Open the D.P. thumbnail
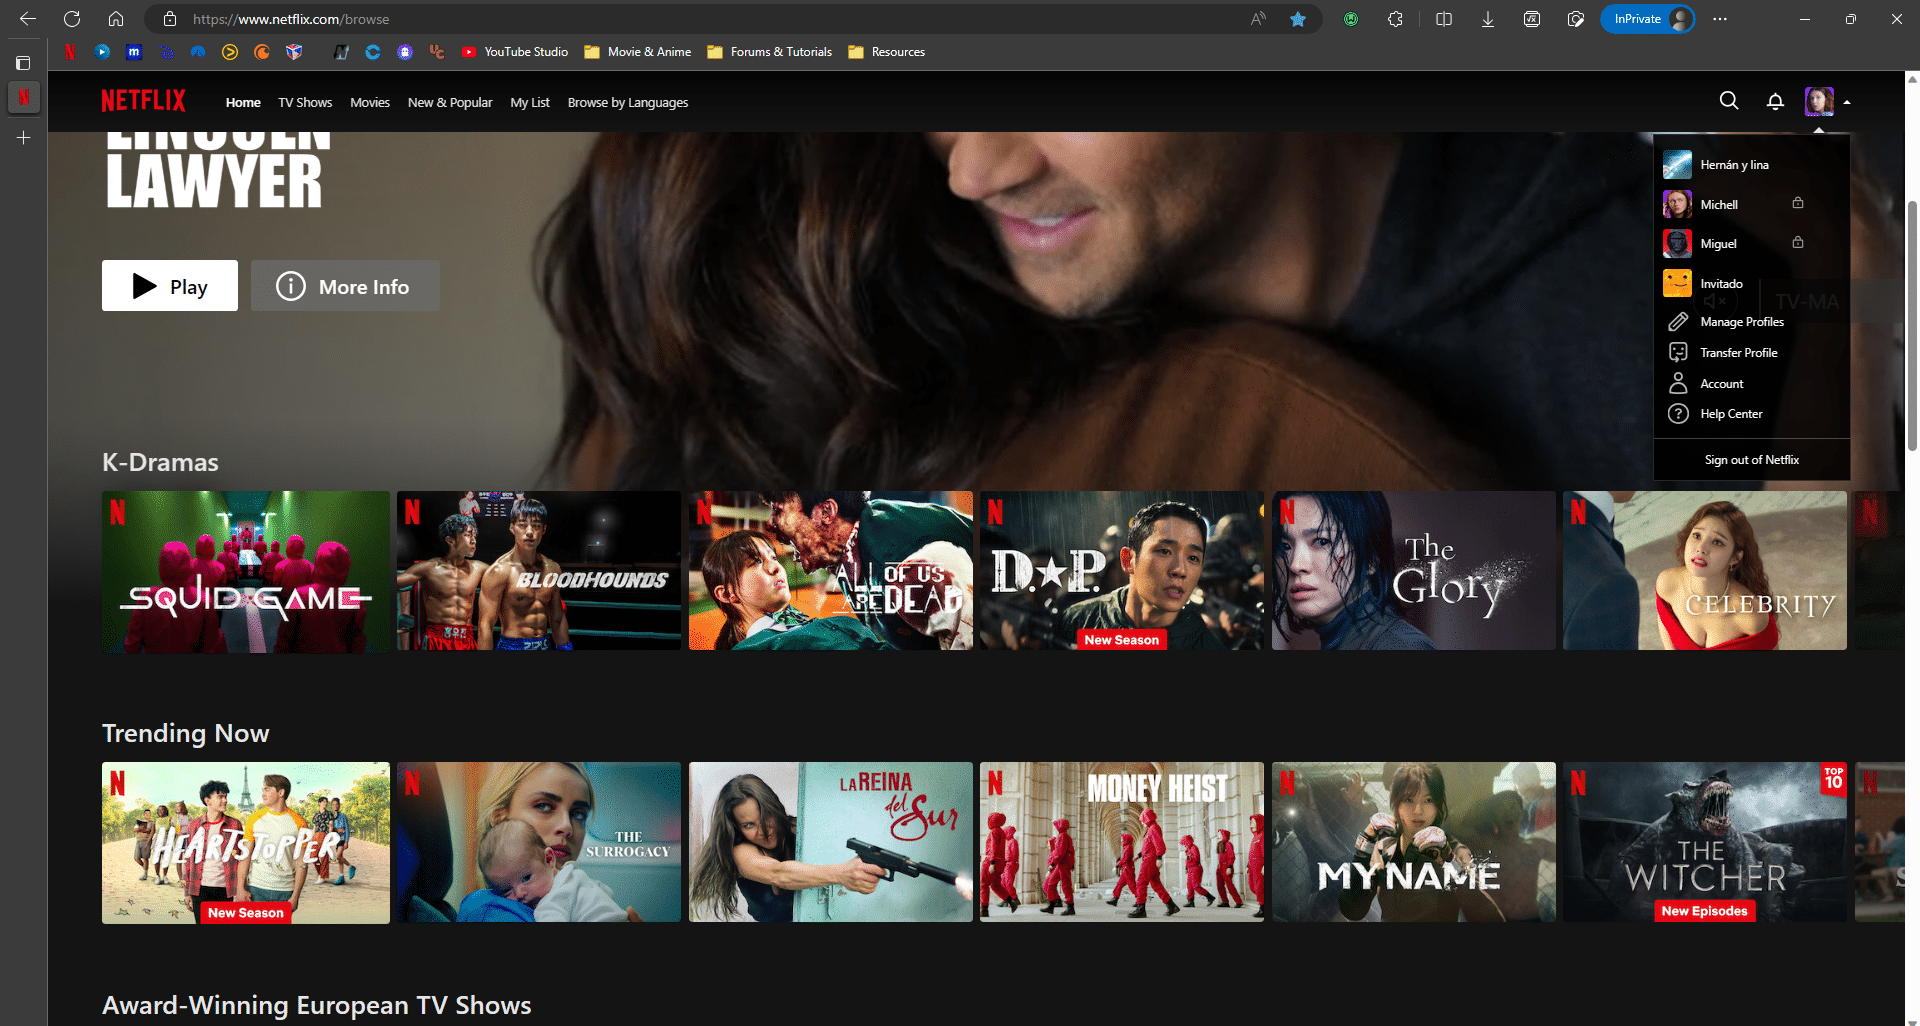This screenshot has width=1920, height=1026. [1122, 571]
